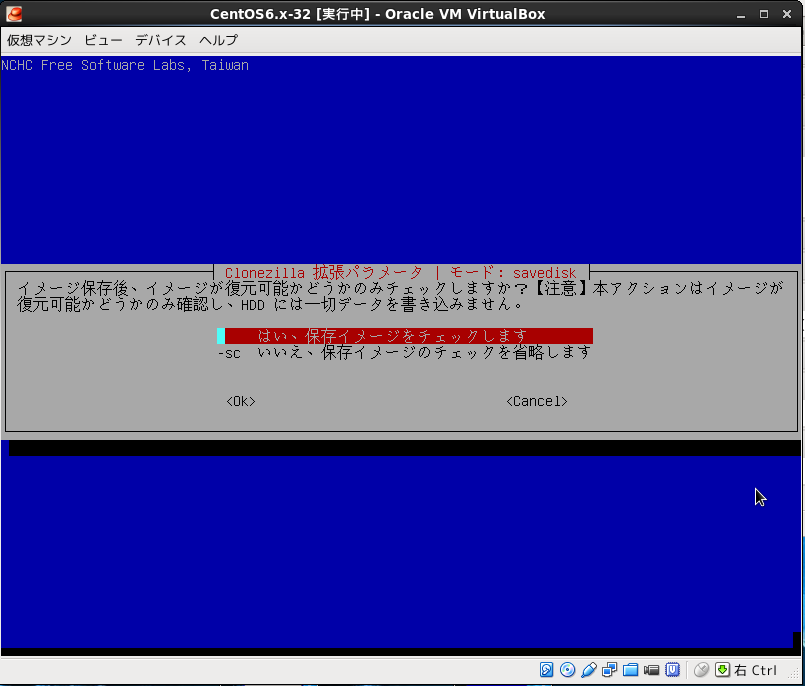The image size is (805, 686).
Task: Open the ビュー menu
Action: tap(103, 40)
